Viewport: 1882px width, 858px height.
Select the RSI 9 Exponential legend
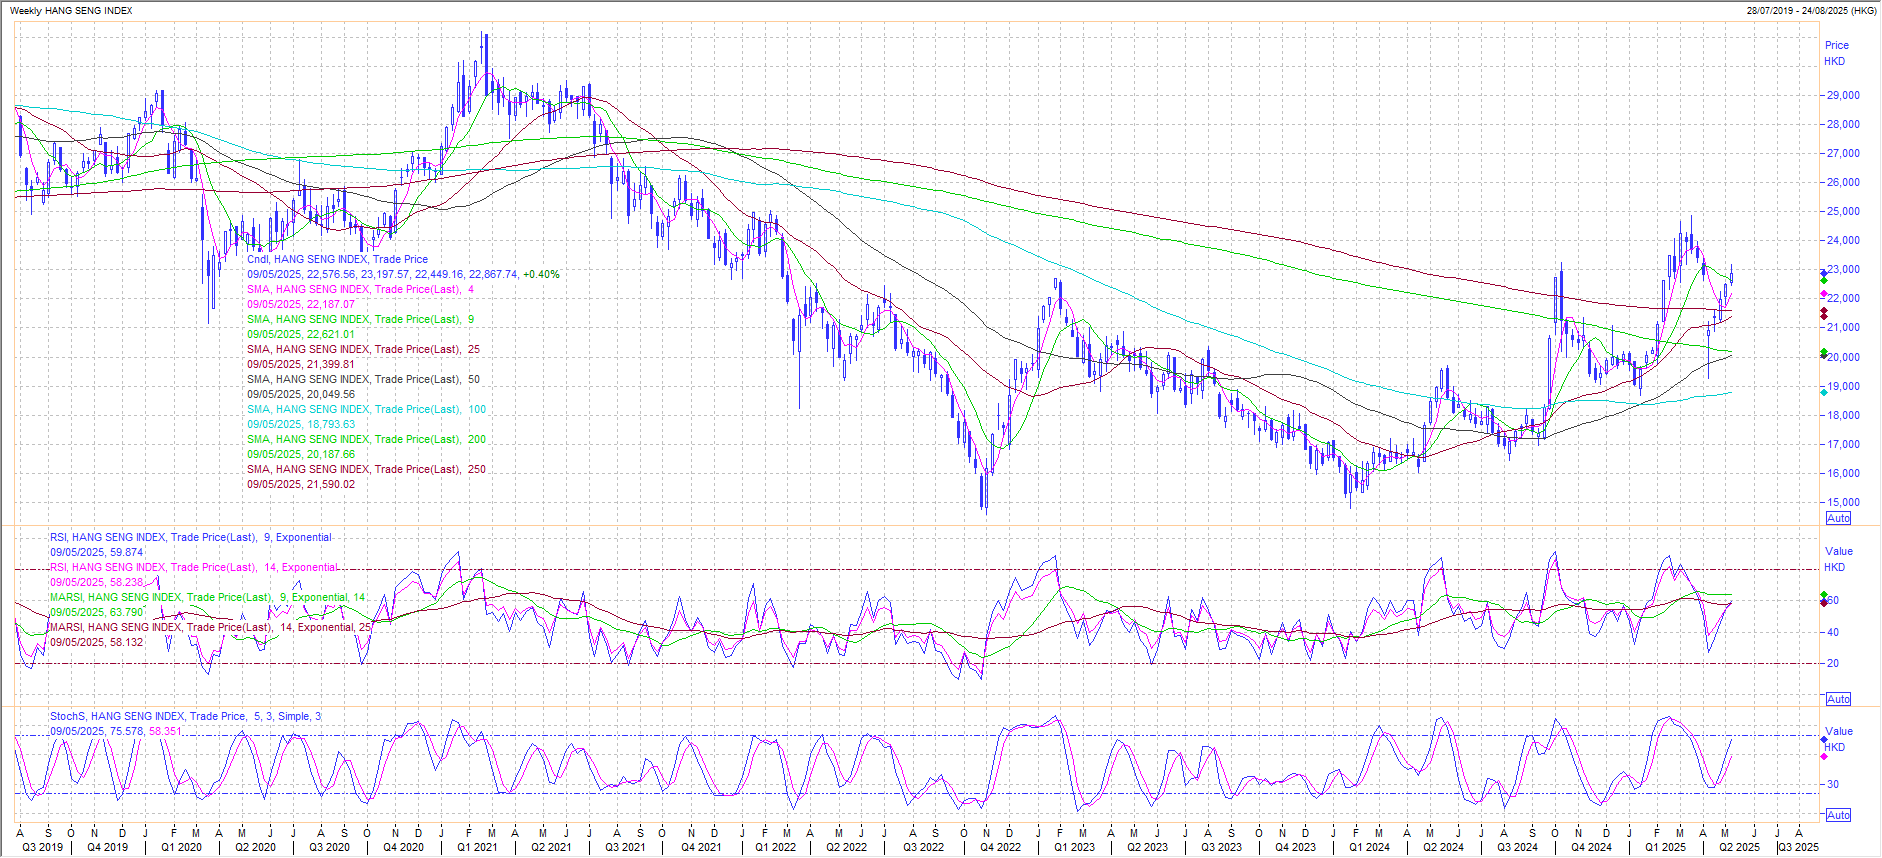(x=191, y=537)
